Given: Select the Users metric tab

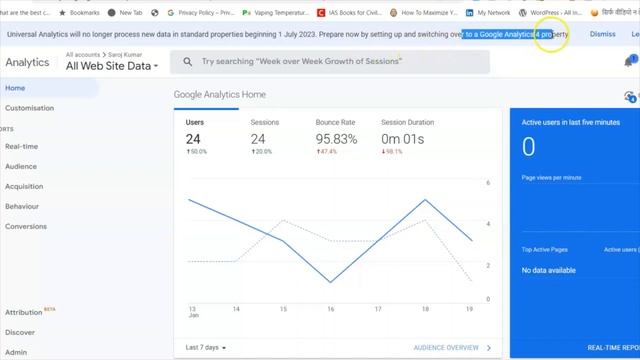Looking at the screenshot, I should click(x=206, y=136).
